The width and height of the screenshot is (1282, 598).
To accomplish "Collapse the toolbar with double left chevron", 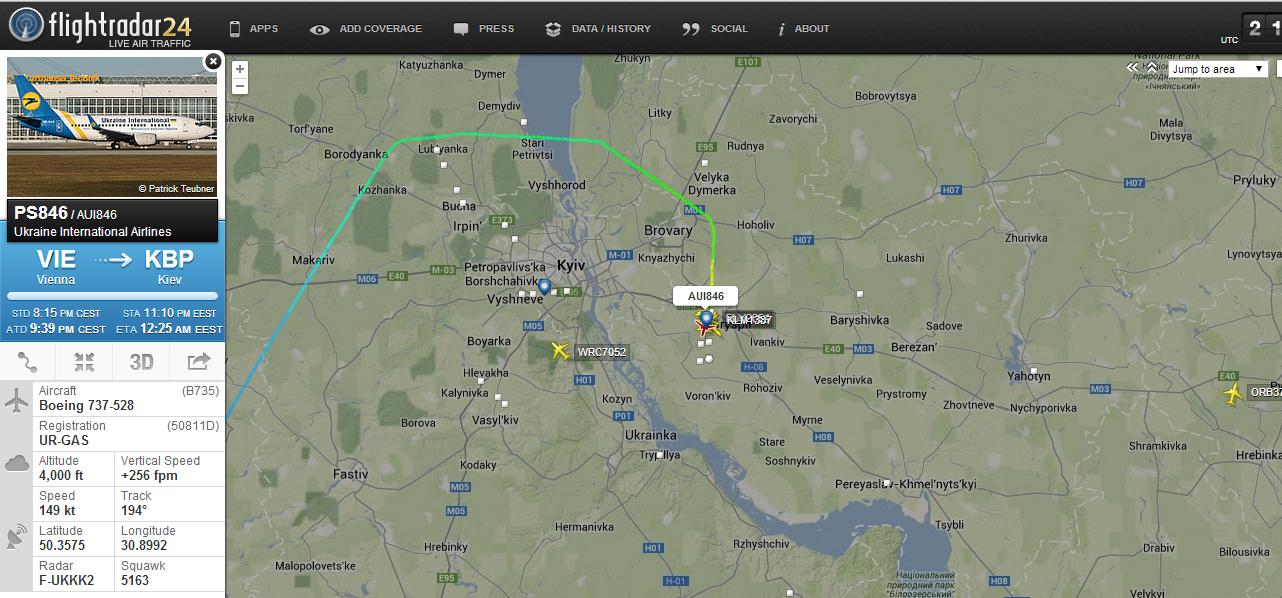I will (x=1133, y=68).
